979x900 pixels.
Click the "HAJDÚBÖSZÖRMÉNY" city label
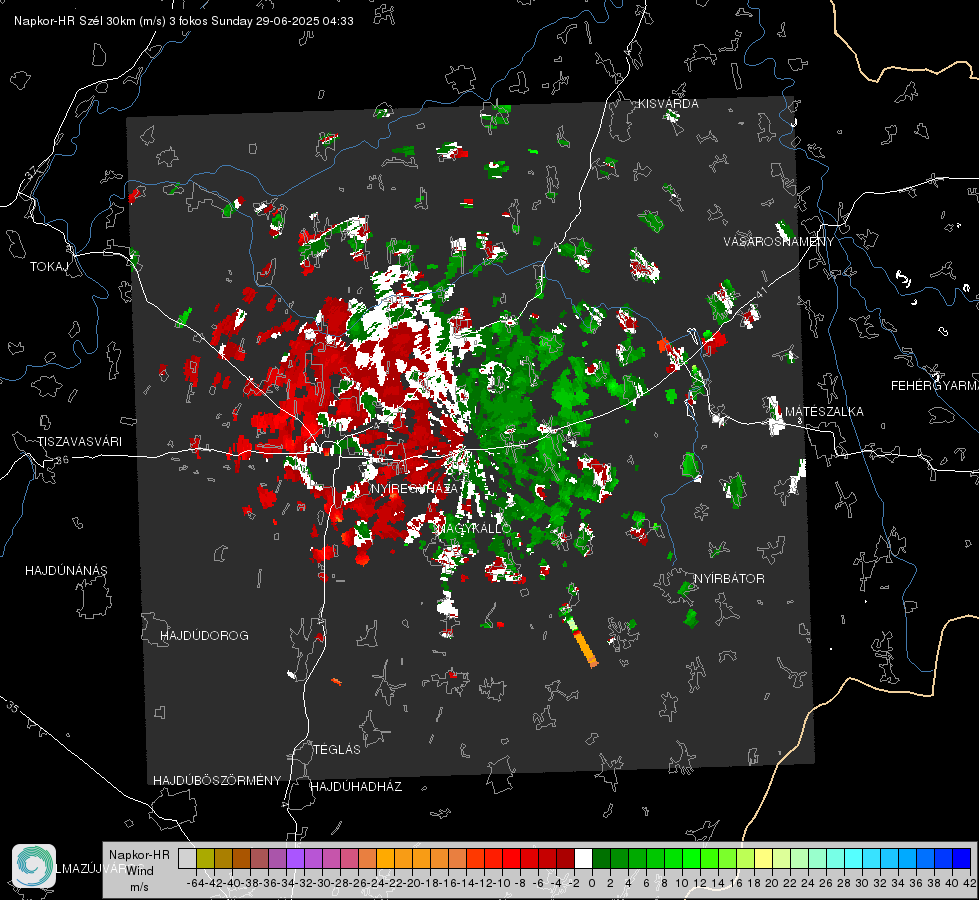click(x=217, y=781)
